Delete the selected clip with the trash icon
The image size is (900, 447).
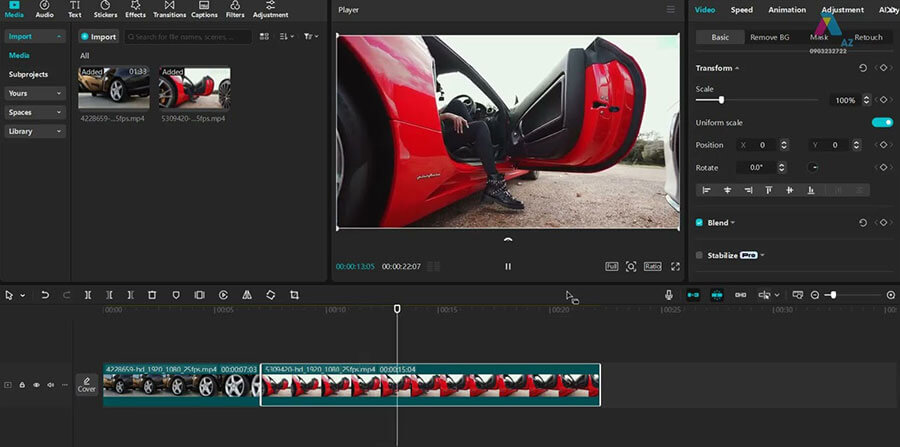point(152,295)
